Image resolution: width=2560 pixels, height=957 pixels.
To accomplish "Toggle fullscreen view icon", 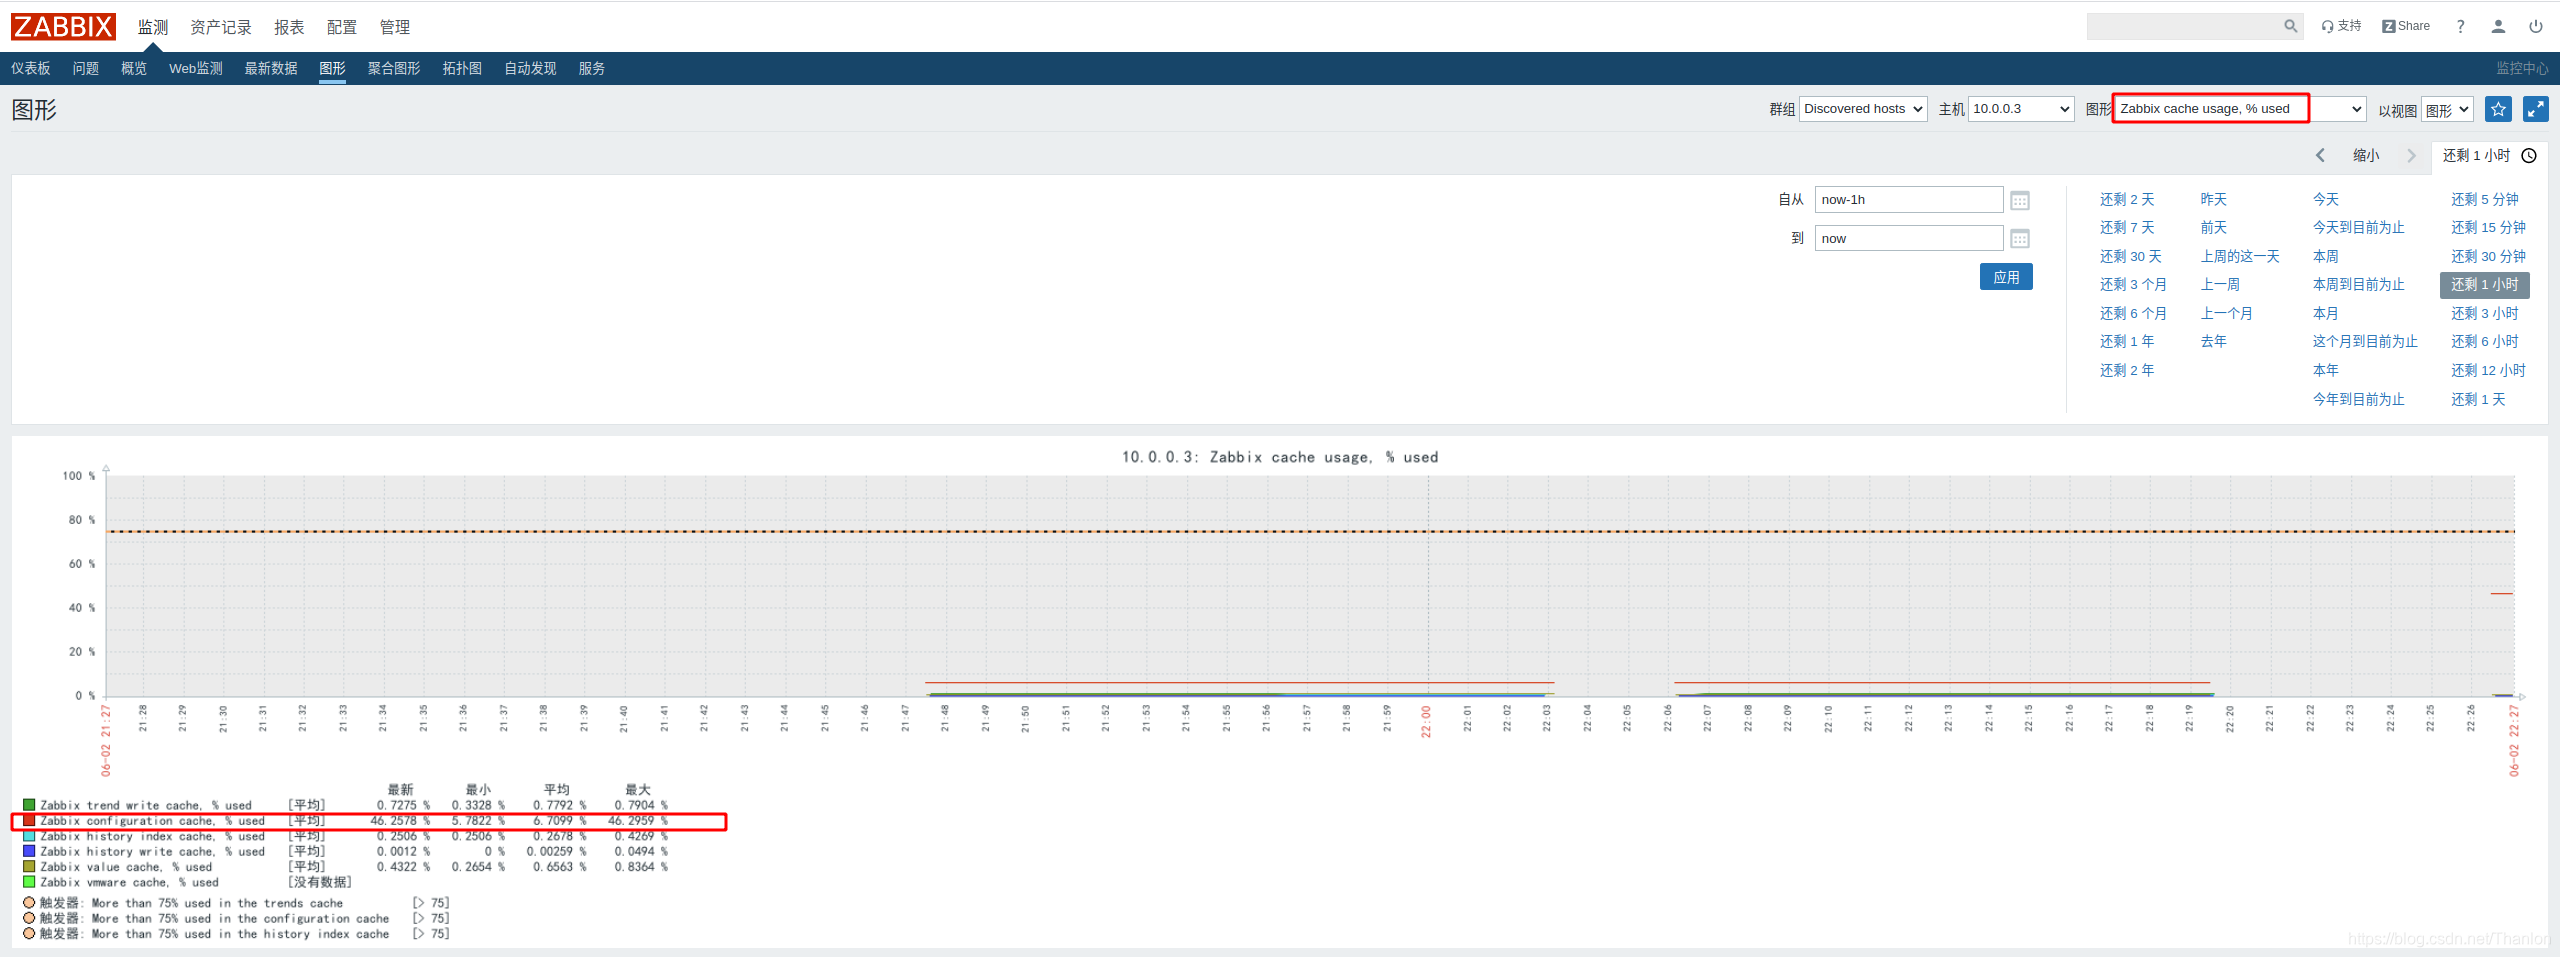I will point(2535,109).
